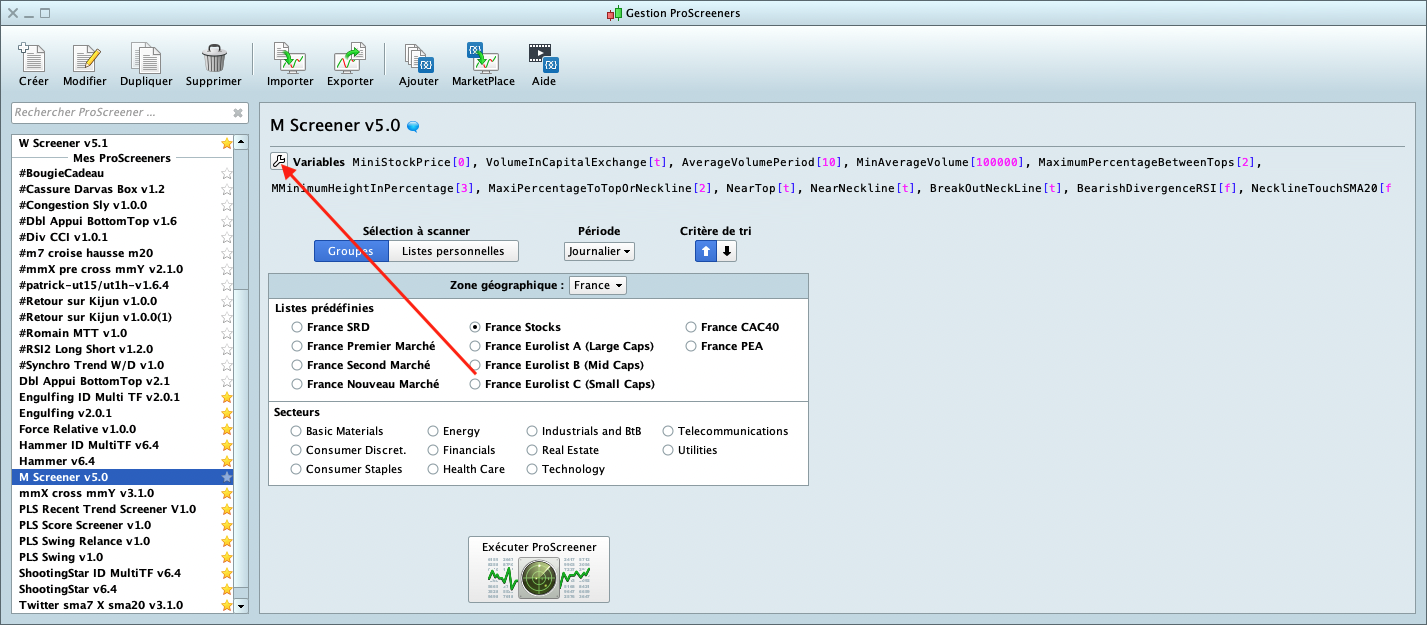Choose Utilities sector option
Viewport: 1427px width, 625px height.
668,450
